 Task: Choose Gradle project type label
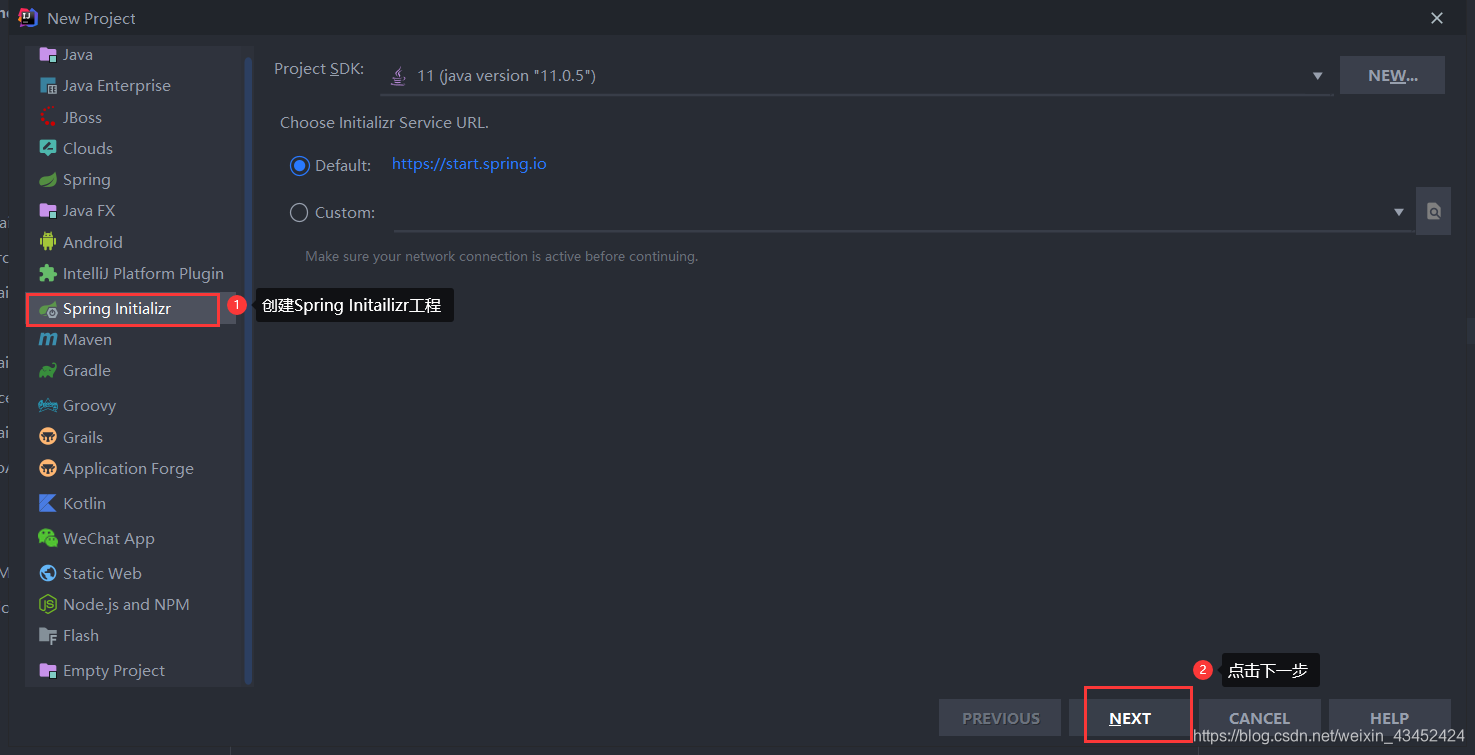coord(87,371)
